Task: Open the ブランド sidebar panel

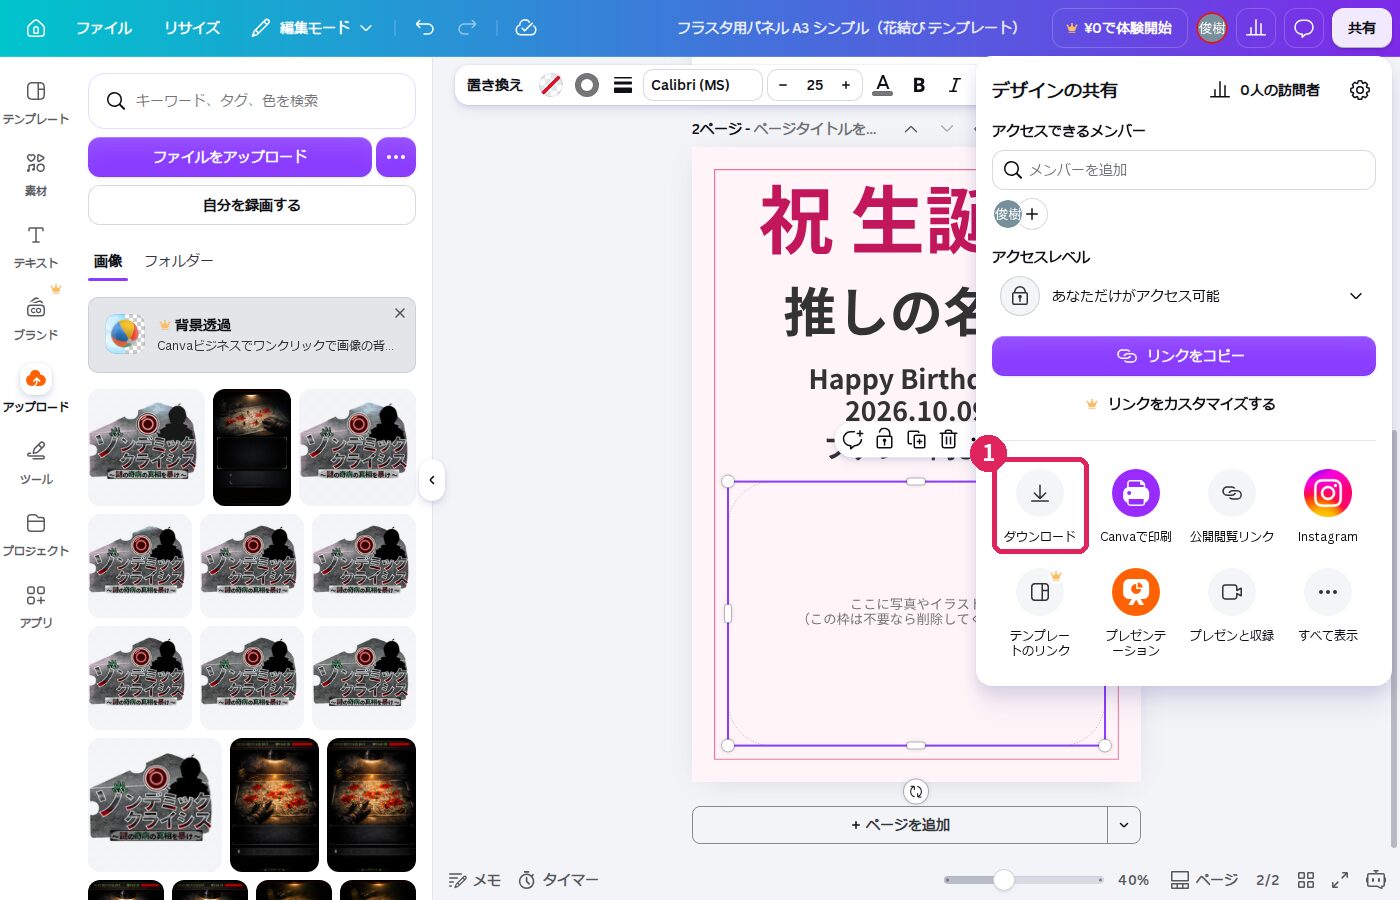Action: coord(36,319)
